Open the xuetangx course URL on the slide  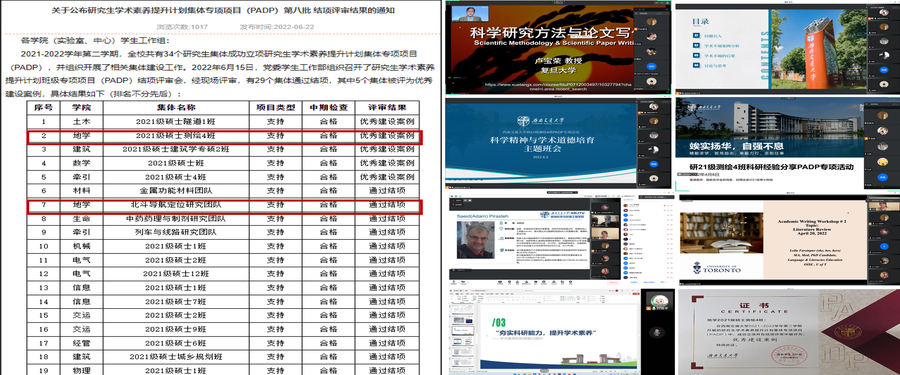558,87
